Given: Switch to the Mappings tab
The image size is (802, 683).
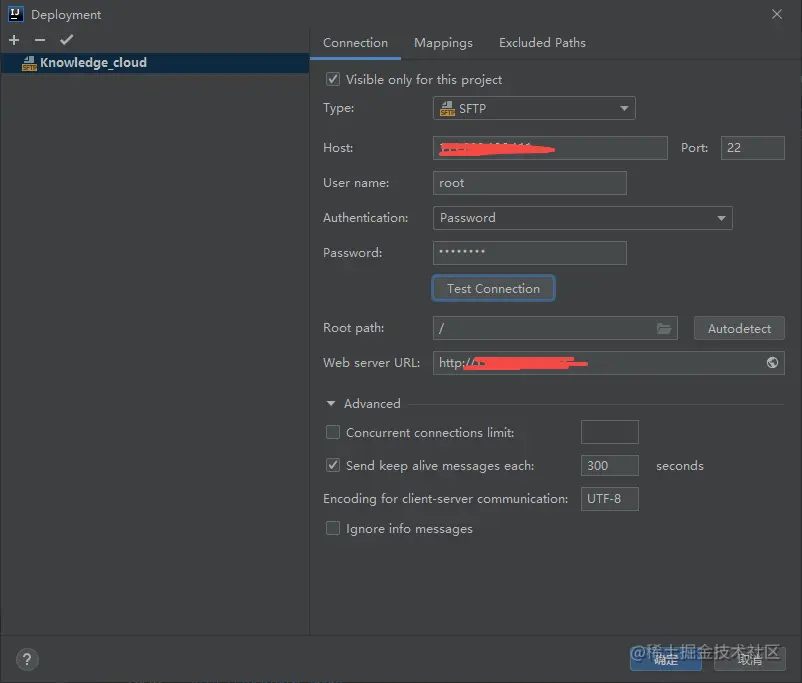Looking at the screenshot, I should coord(443,43).
